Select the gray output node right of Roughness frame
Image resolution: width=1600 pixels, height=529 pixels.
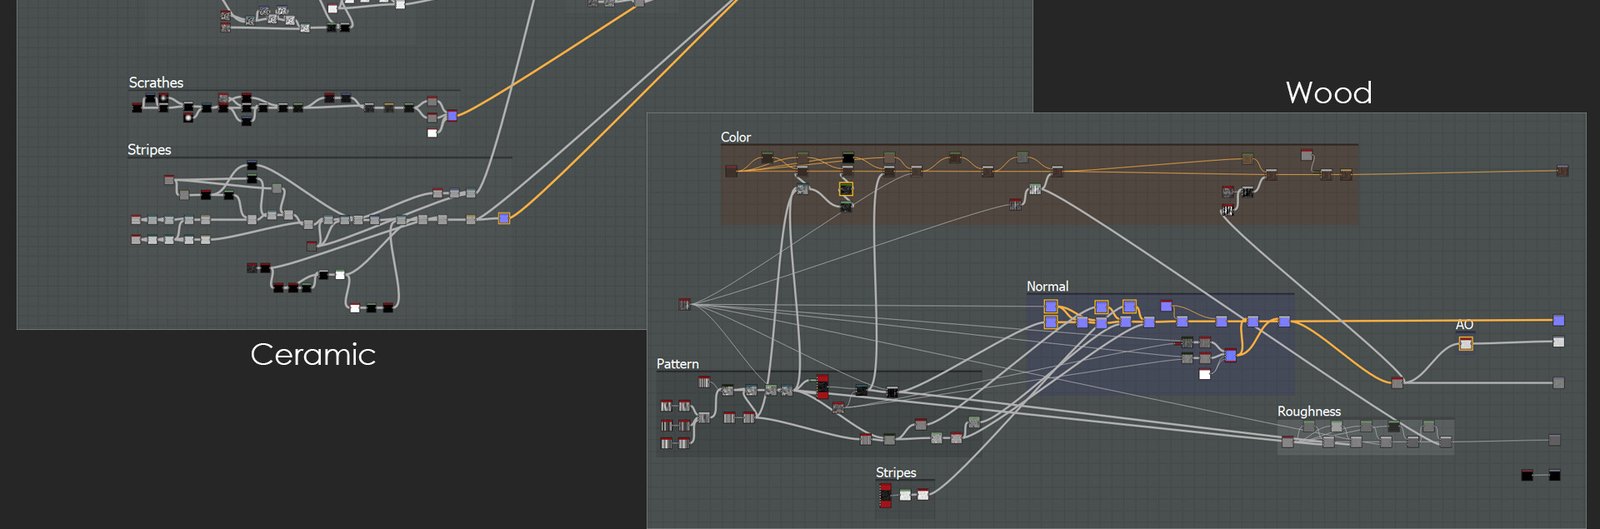coord(1554,439)
